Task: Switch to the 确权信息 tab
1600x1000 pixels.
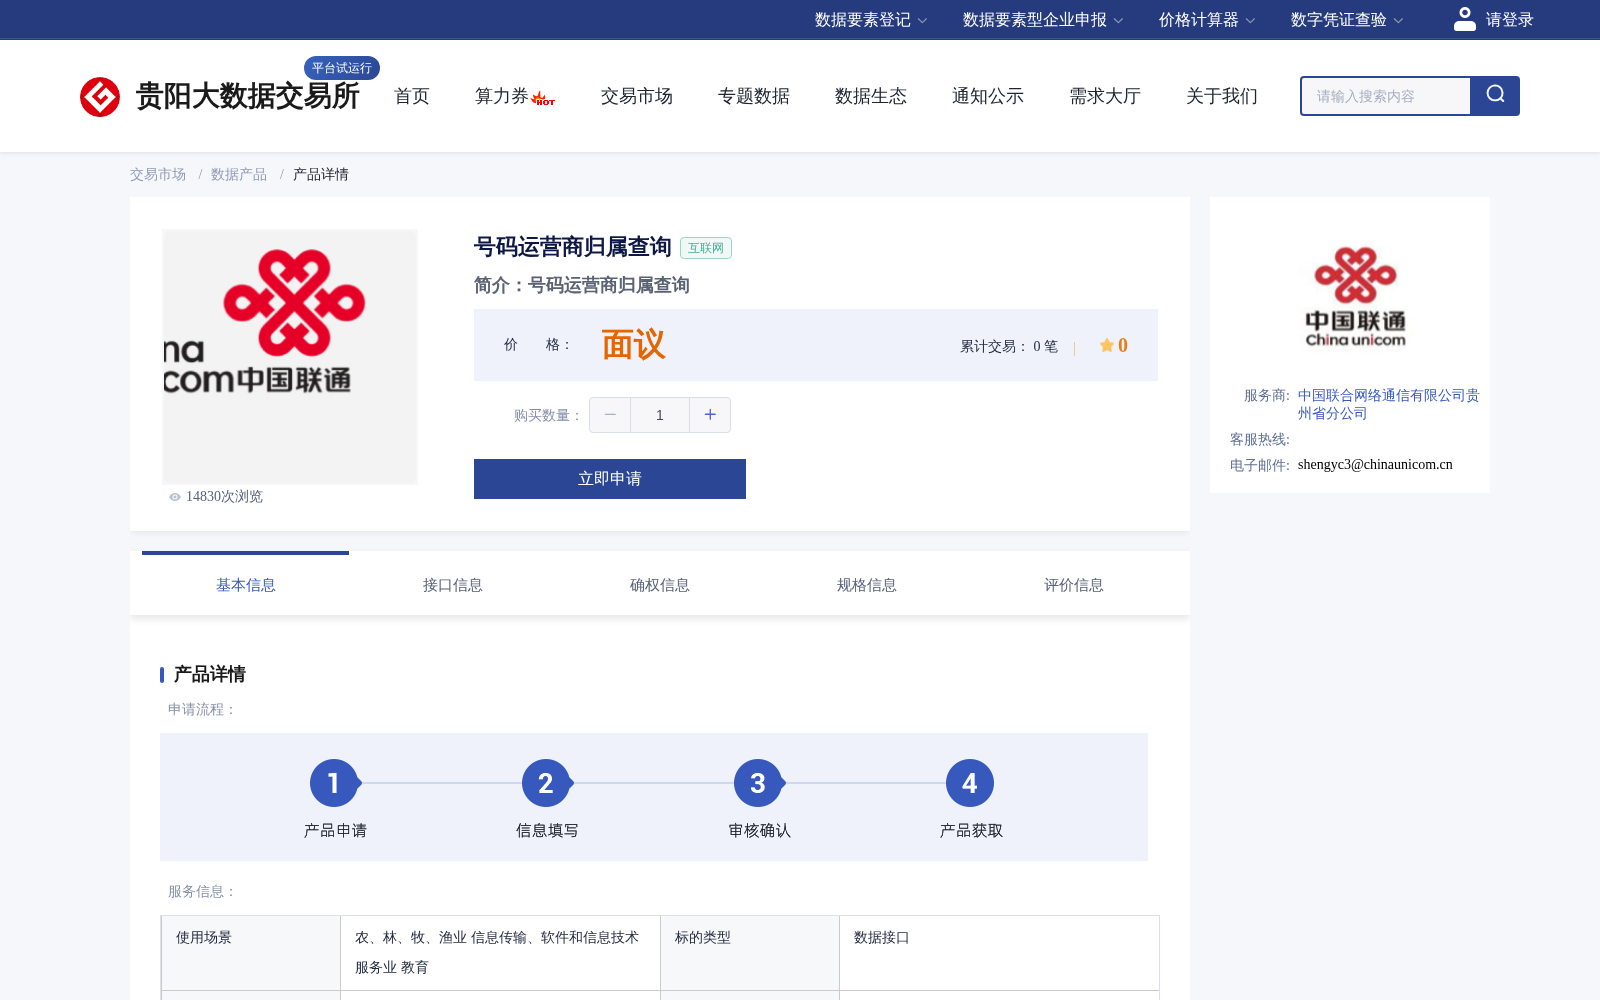Action: pyautogui.click(x=660, y=584)
